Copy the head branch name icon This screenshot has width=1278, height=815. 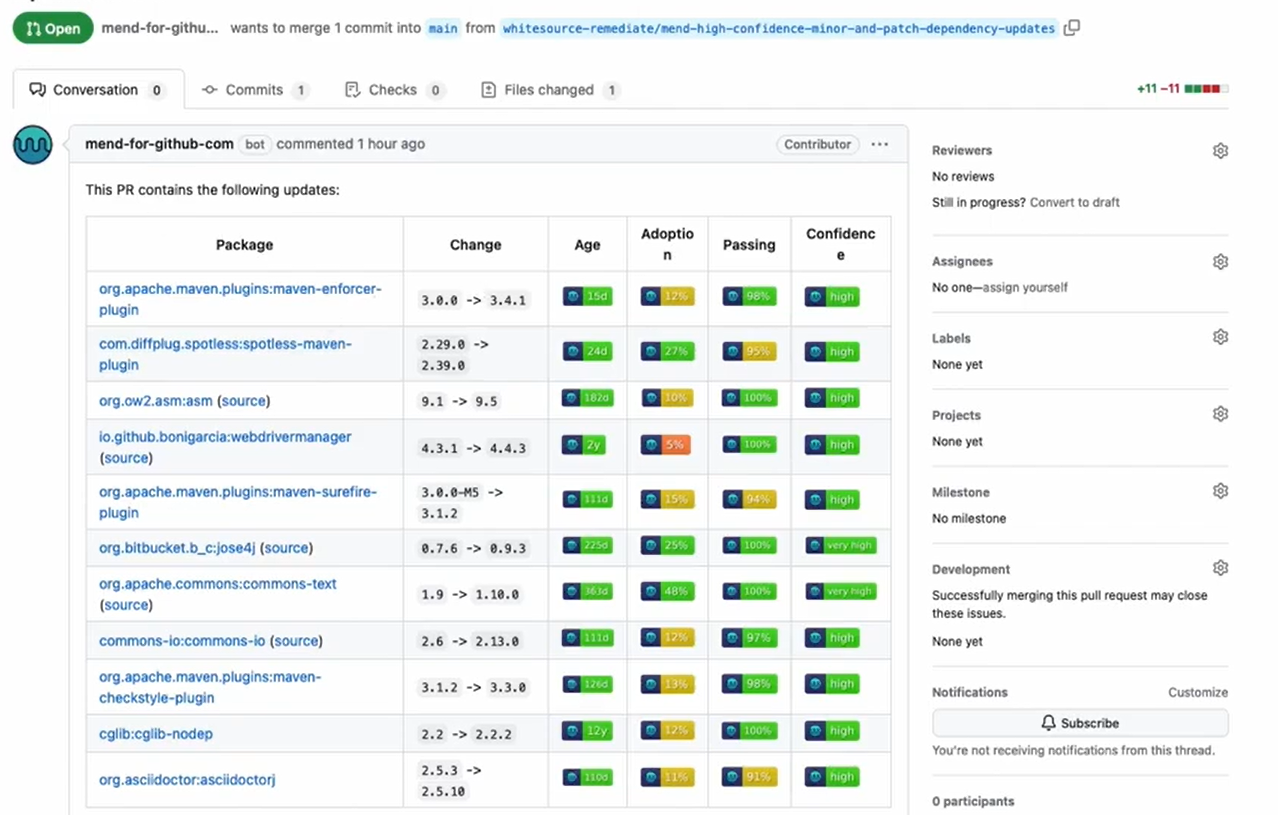point(1071,28)
